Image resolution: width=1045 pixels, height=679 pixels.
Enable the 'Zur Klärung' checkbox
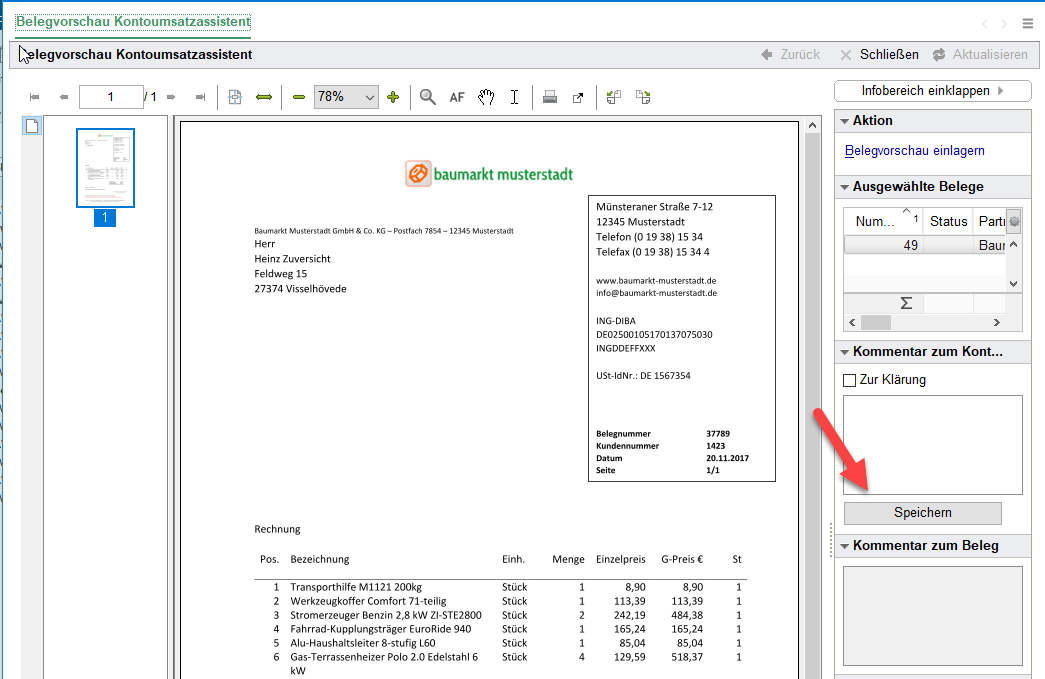(850, 380)
